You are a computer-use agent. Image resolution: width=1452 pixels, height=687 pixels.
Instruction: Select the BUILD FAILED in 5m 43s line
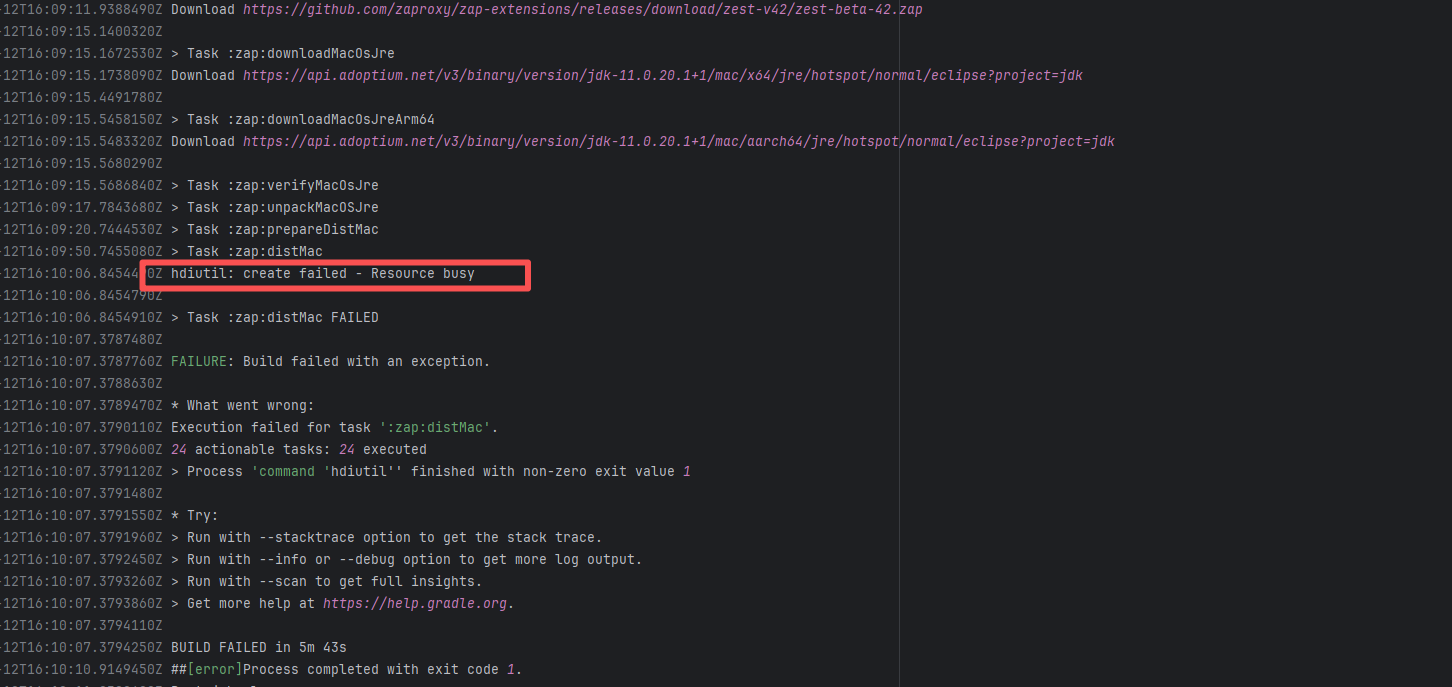tap(258, 647)
